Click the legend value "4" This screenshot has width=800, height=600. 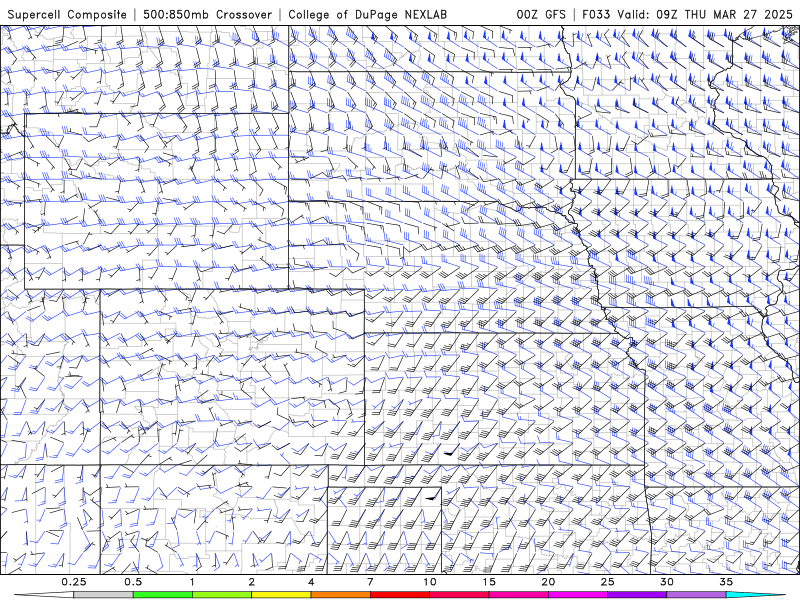311,582
